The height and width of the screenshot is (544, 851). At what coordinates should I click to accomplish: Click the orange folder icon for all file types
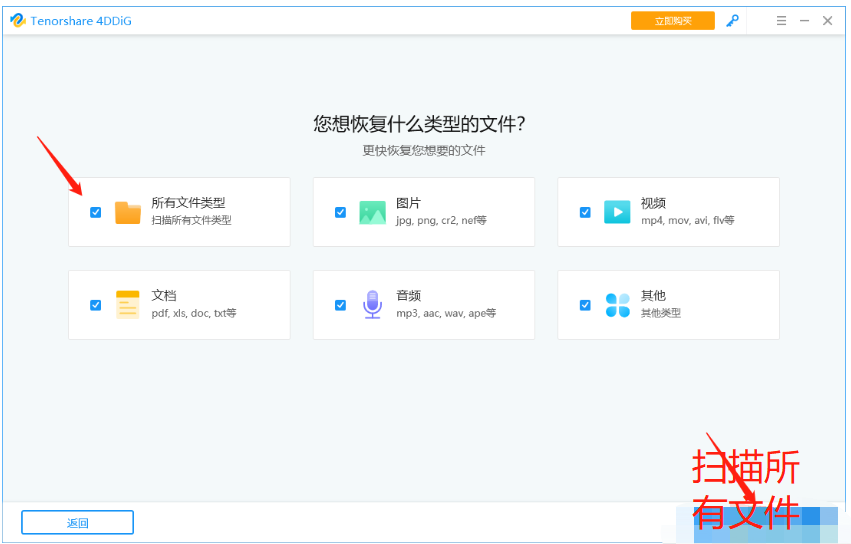click(x=128, y=212)
